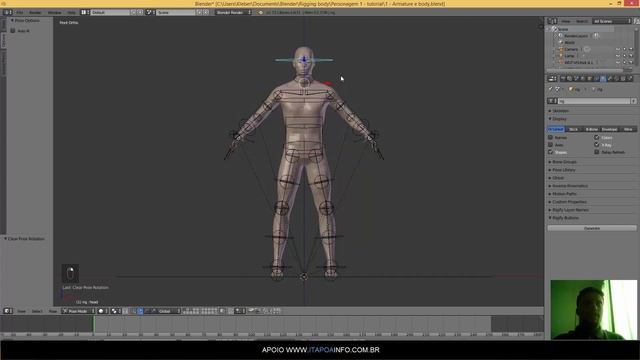640x360 pixels.
Task: Open the Select menu in 3D View header
Action: point(37,311)
